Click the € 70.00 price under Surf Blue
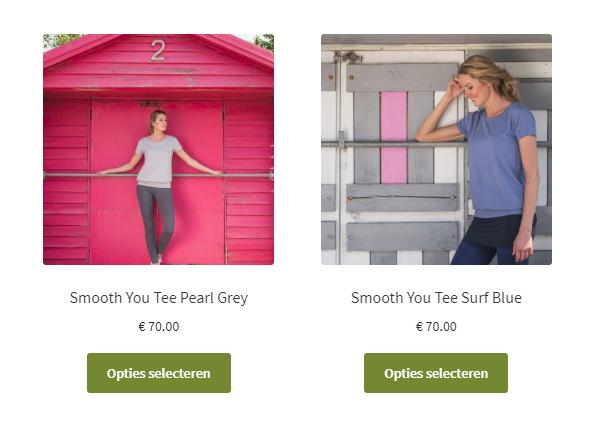Image resolution: width=591 pixels, height=426 pixels. [436, 326]
